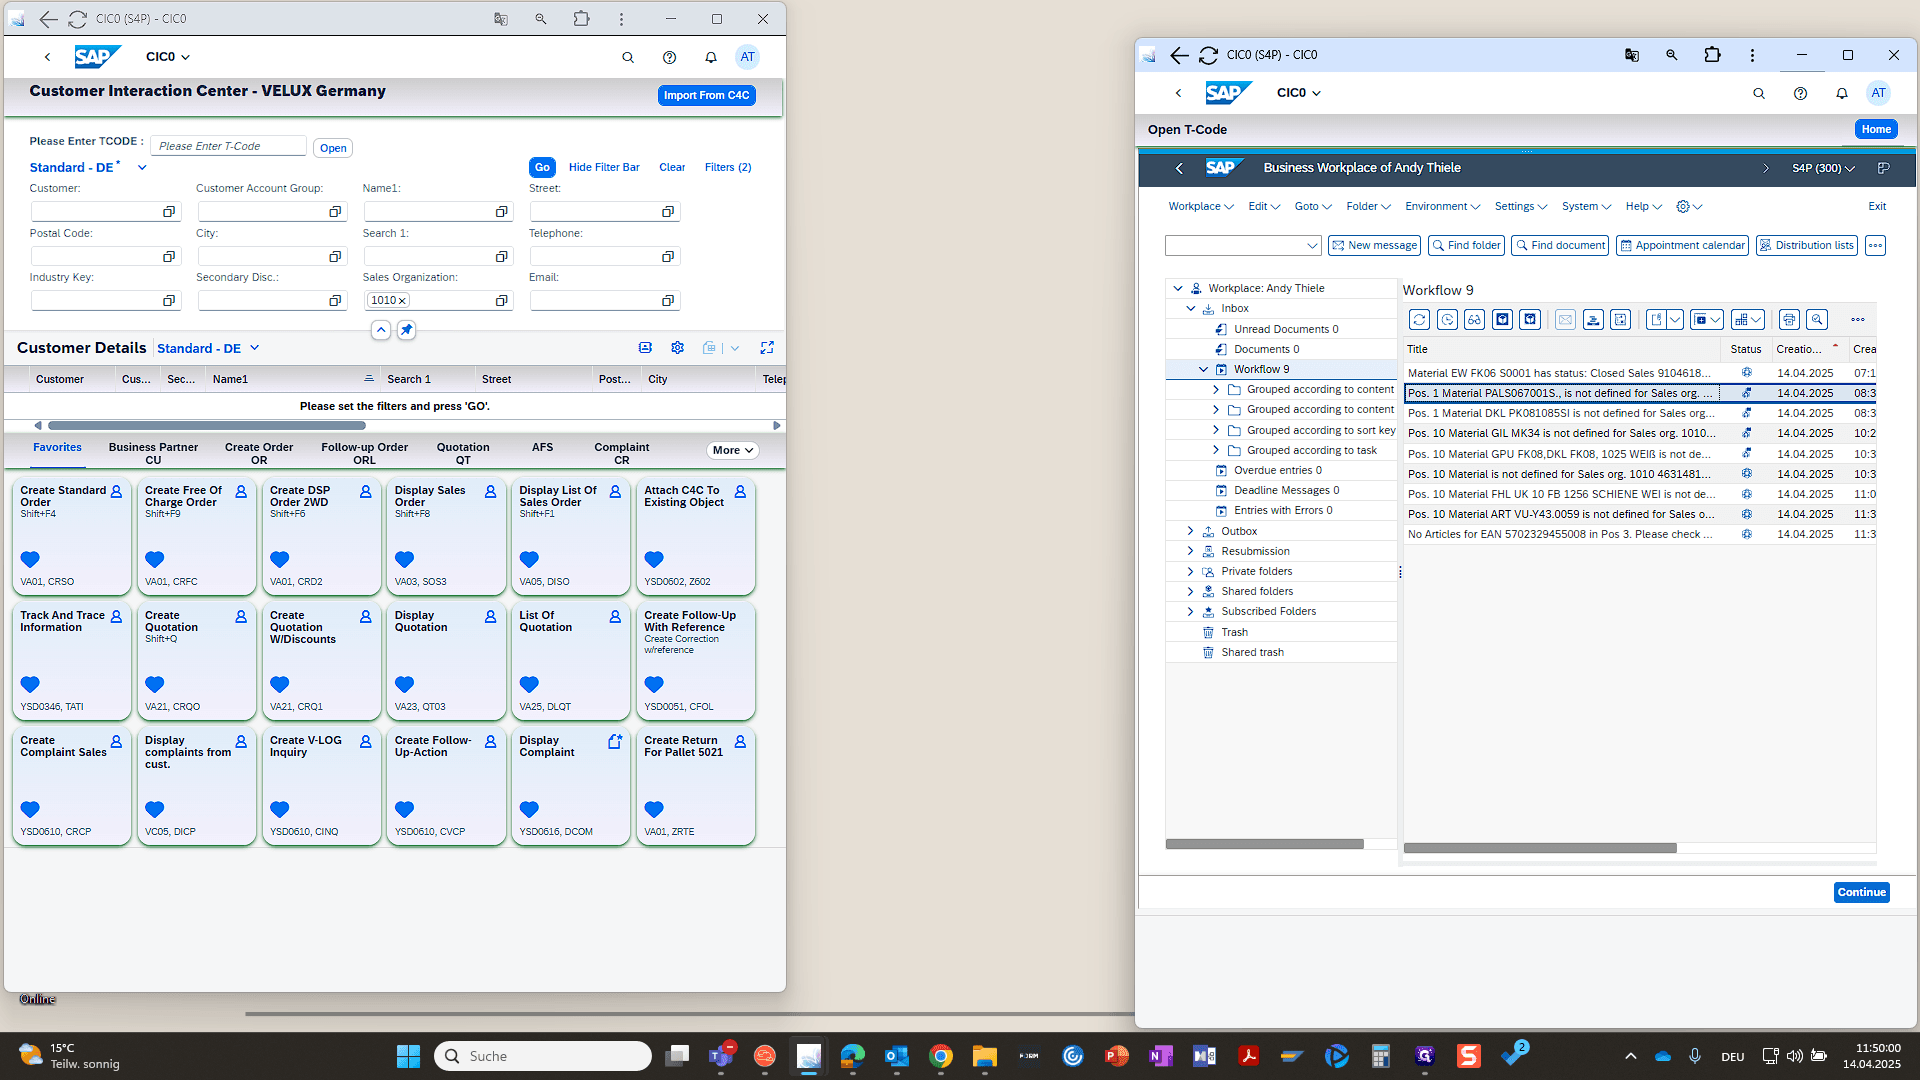Switch to the Quotation QT tab
Image resolution: width=1920 pixels, height=1080 pixels.
tap(463, 454)
